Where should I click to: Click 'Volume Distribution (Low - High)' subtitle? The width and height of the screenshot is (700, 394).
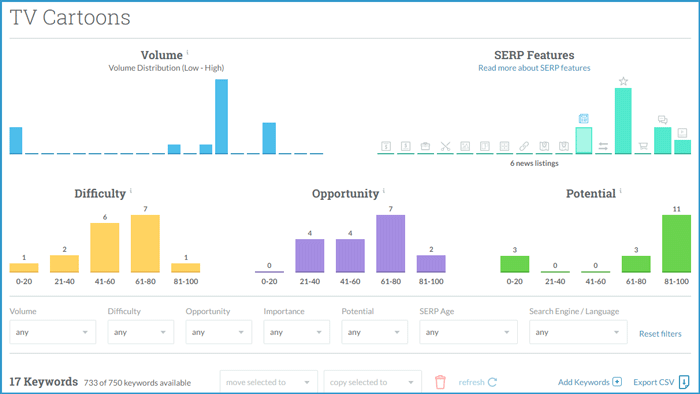pos(166,68)
